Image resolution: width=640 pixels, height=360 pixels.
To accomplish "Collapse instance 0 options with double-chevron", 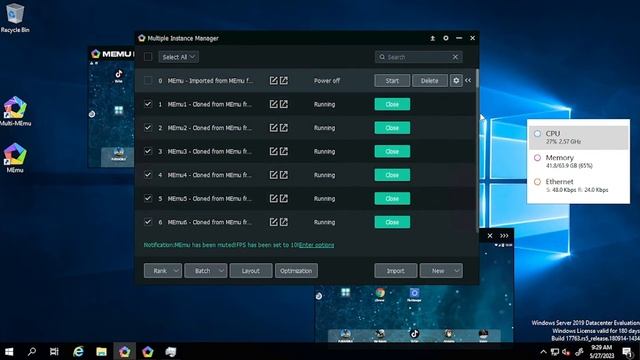I will [468, 80].
